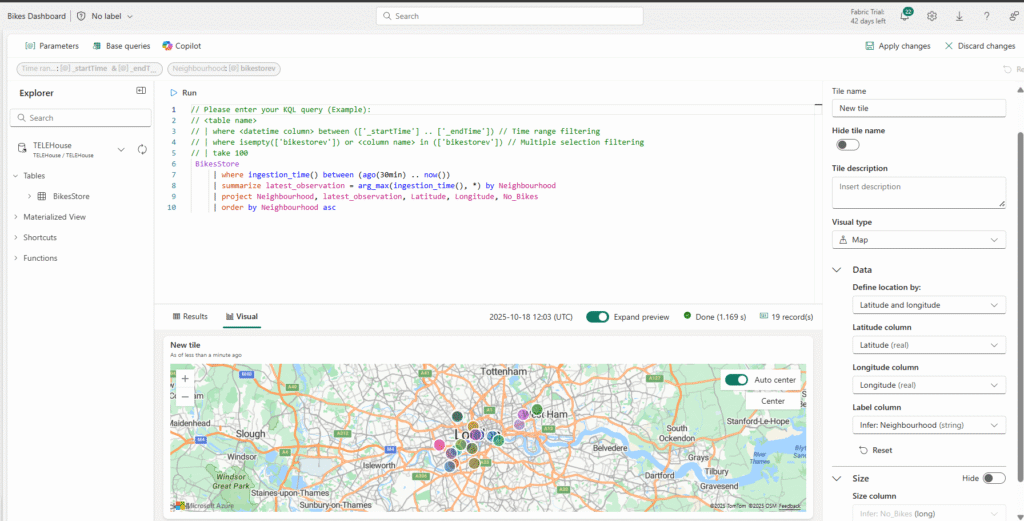Open the notifications bell icon
1024x521 pixels.
(905, 16)
